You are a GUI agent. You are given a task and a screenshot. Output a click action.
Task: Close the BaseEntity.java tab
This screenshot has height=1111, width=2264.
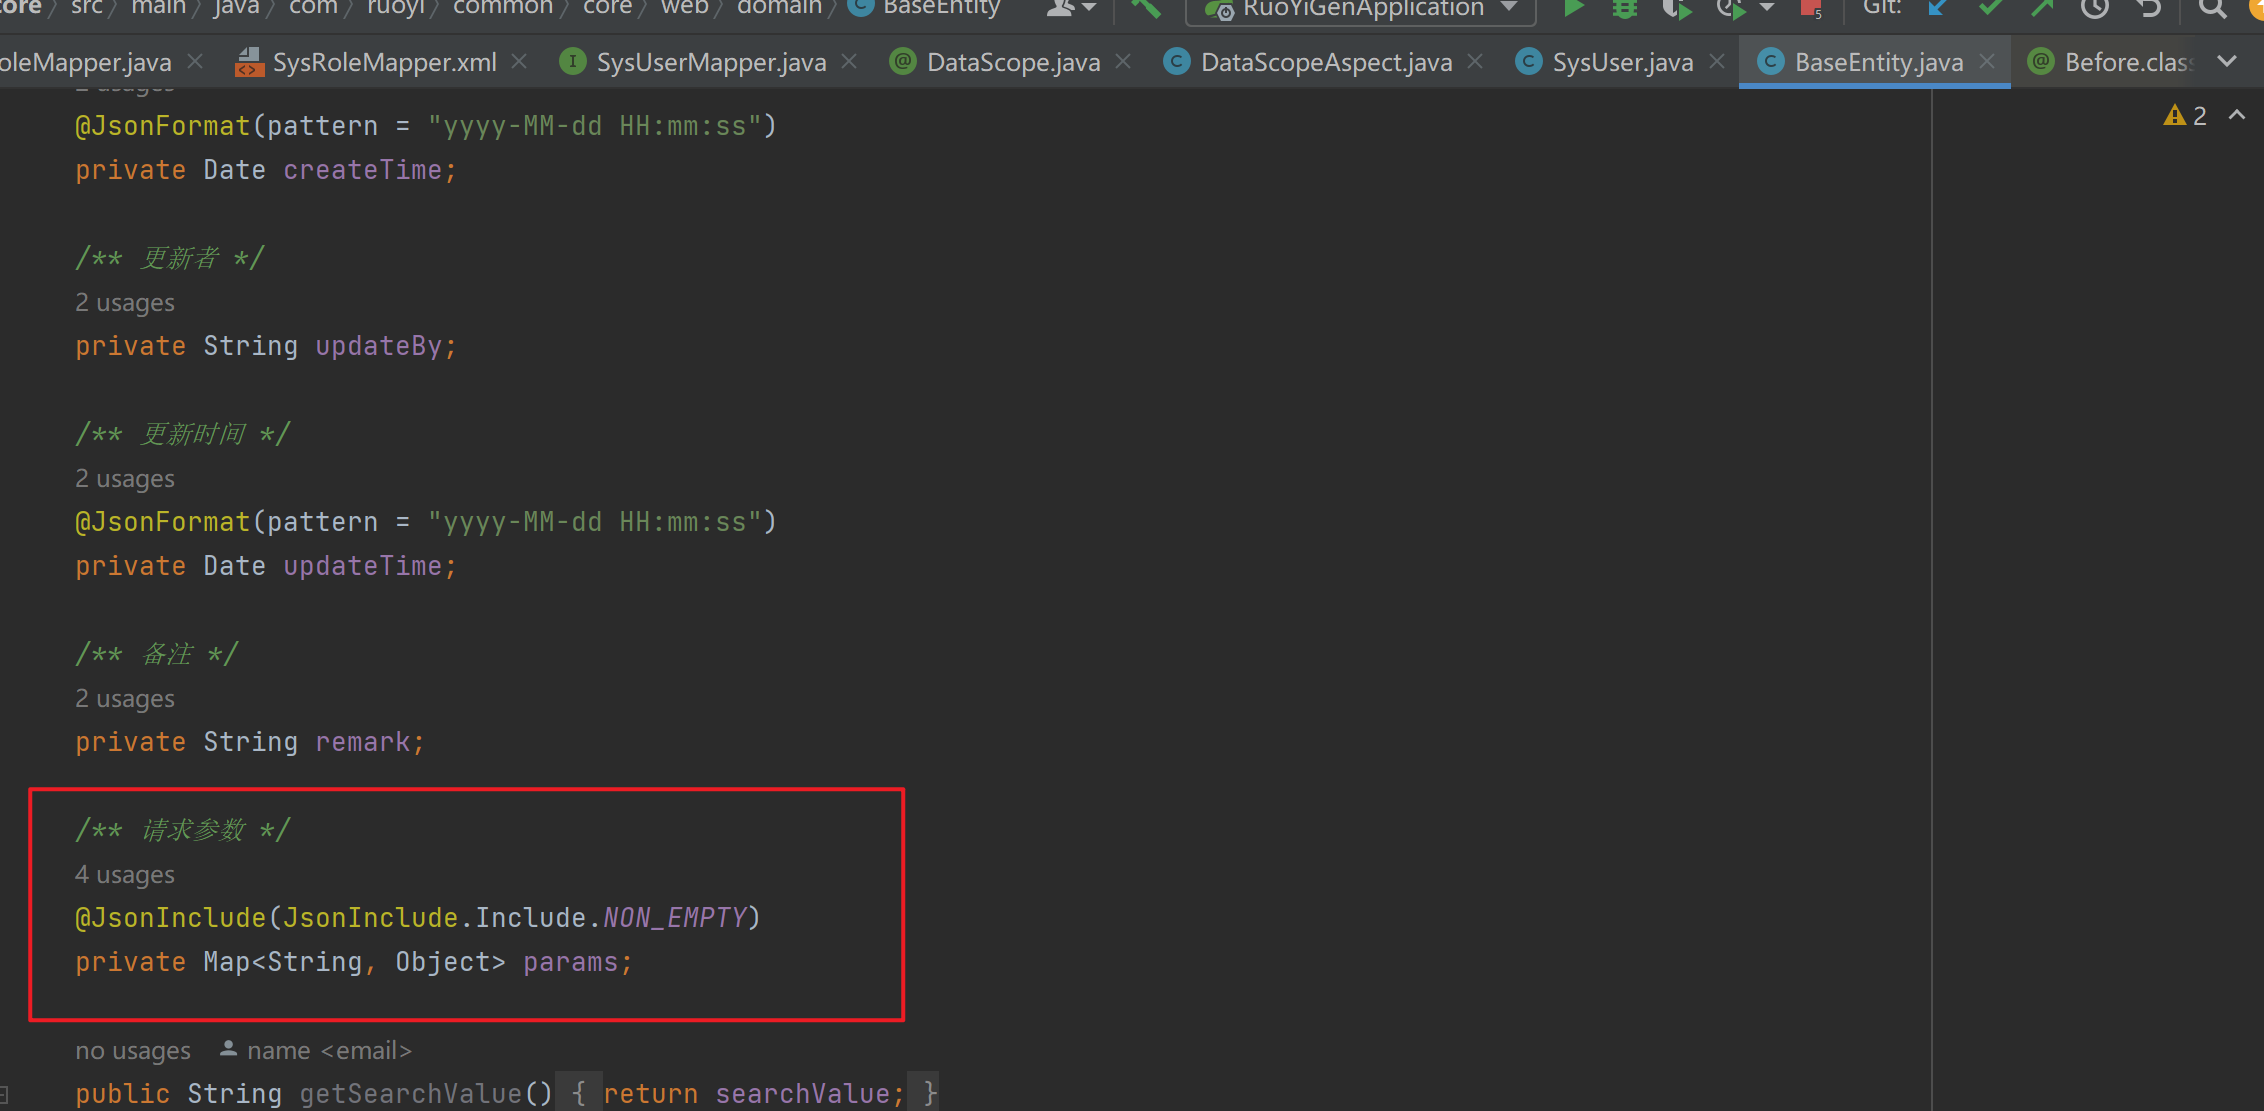point(1987,62)
